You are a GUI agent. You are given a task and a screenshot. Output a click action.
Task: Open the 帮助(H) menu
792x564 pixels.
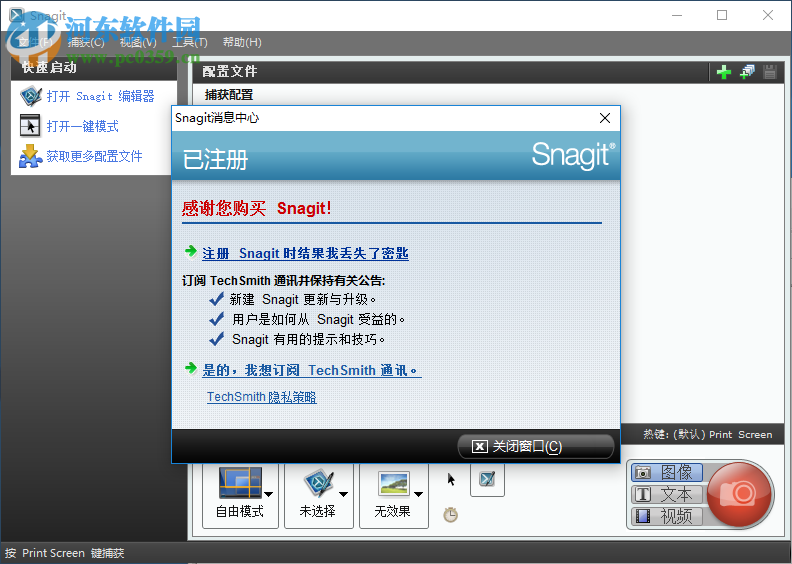pyautogui.click(x=242, y=42)
